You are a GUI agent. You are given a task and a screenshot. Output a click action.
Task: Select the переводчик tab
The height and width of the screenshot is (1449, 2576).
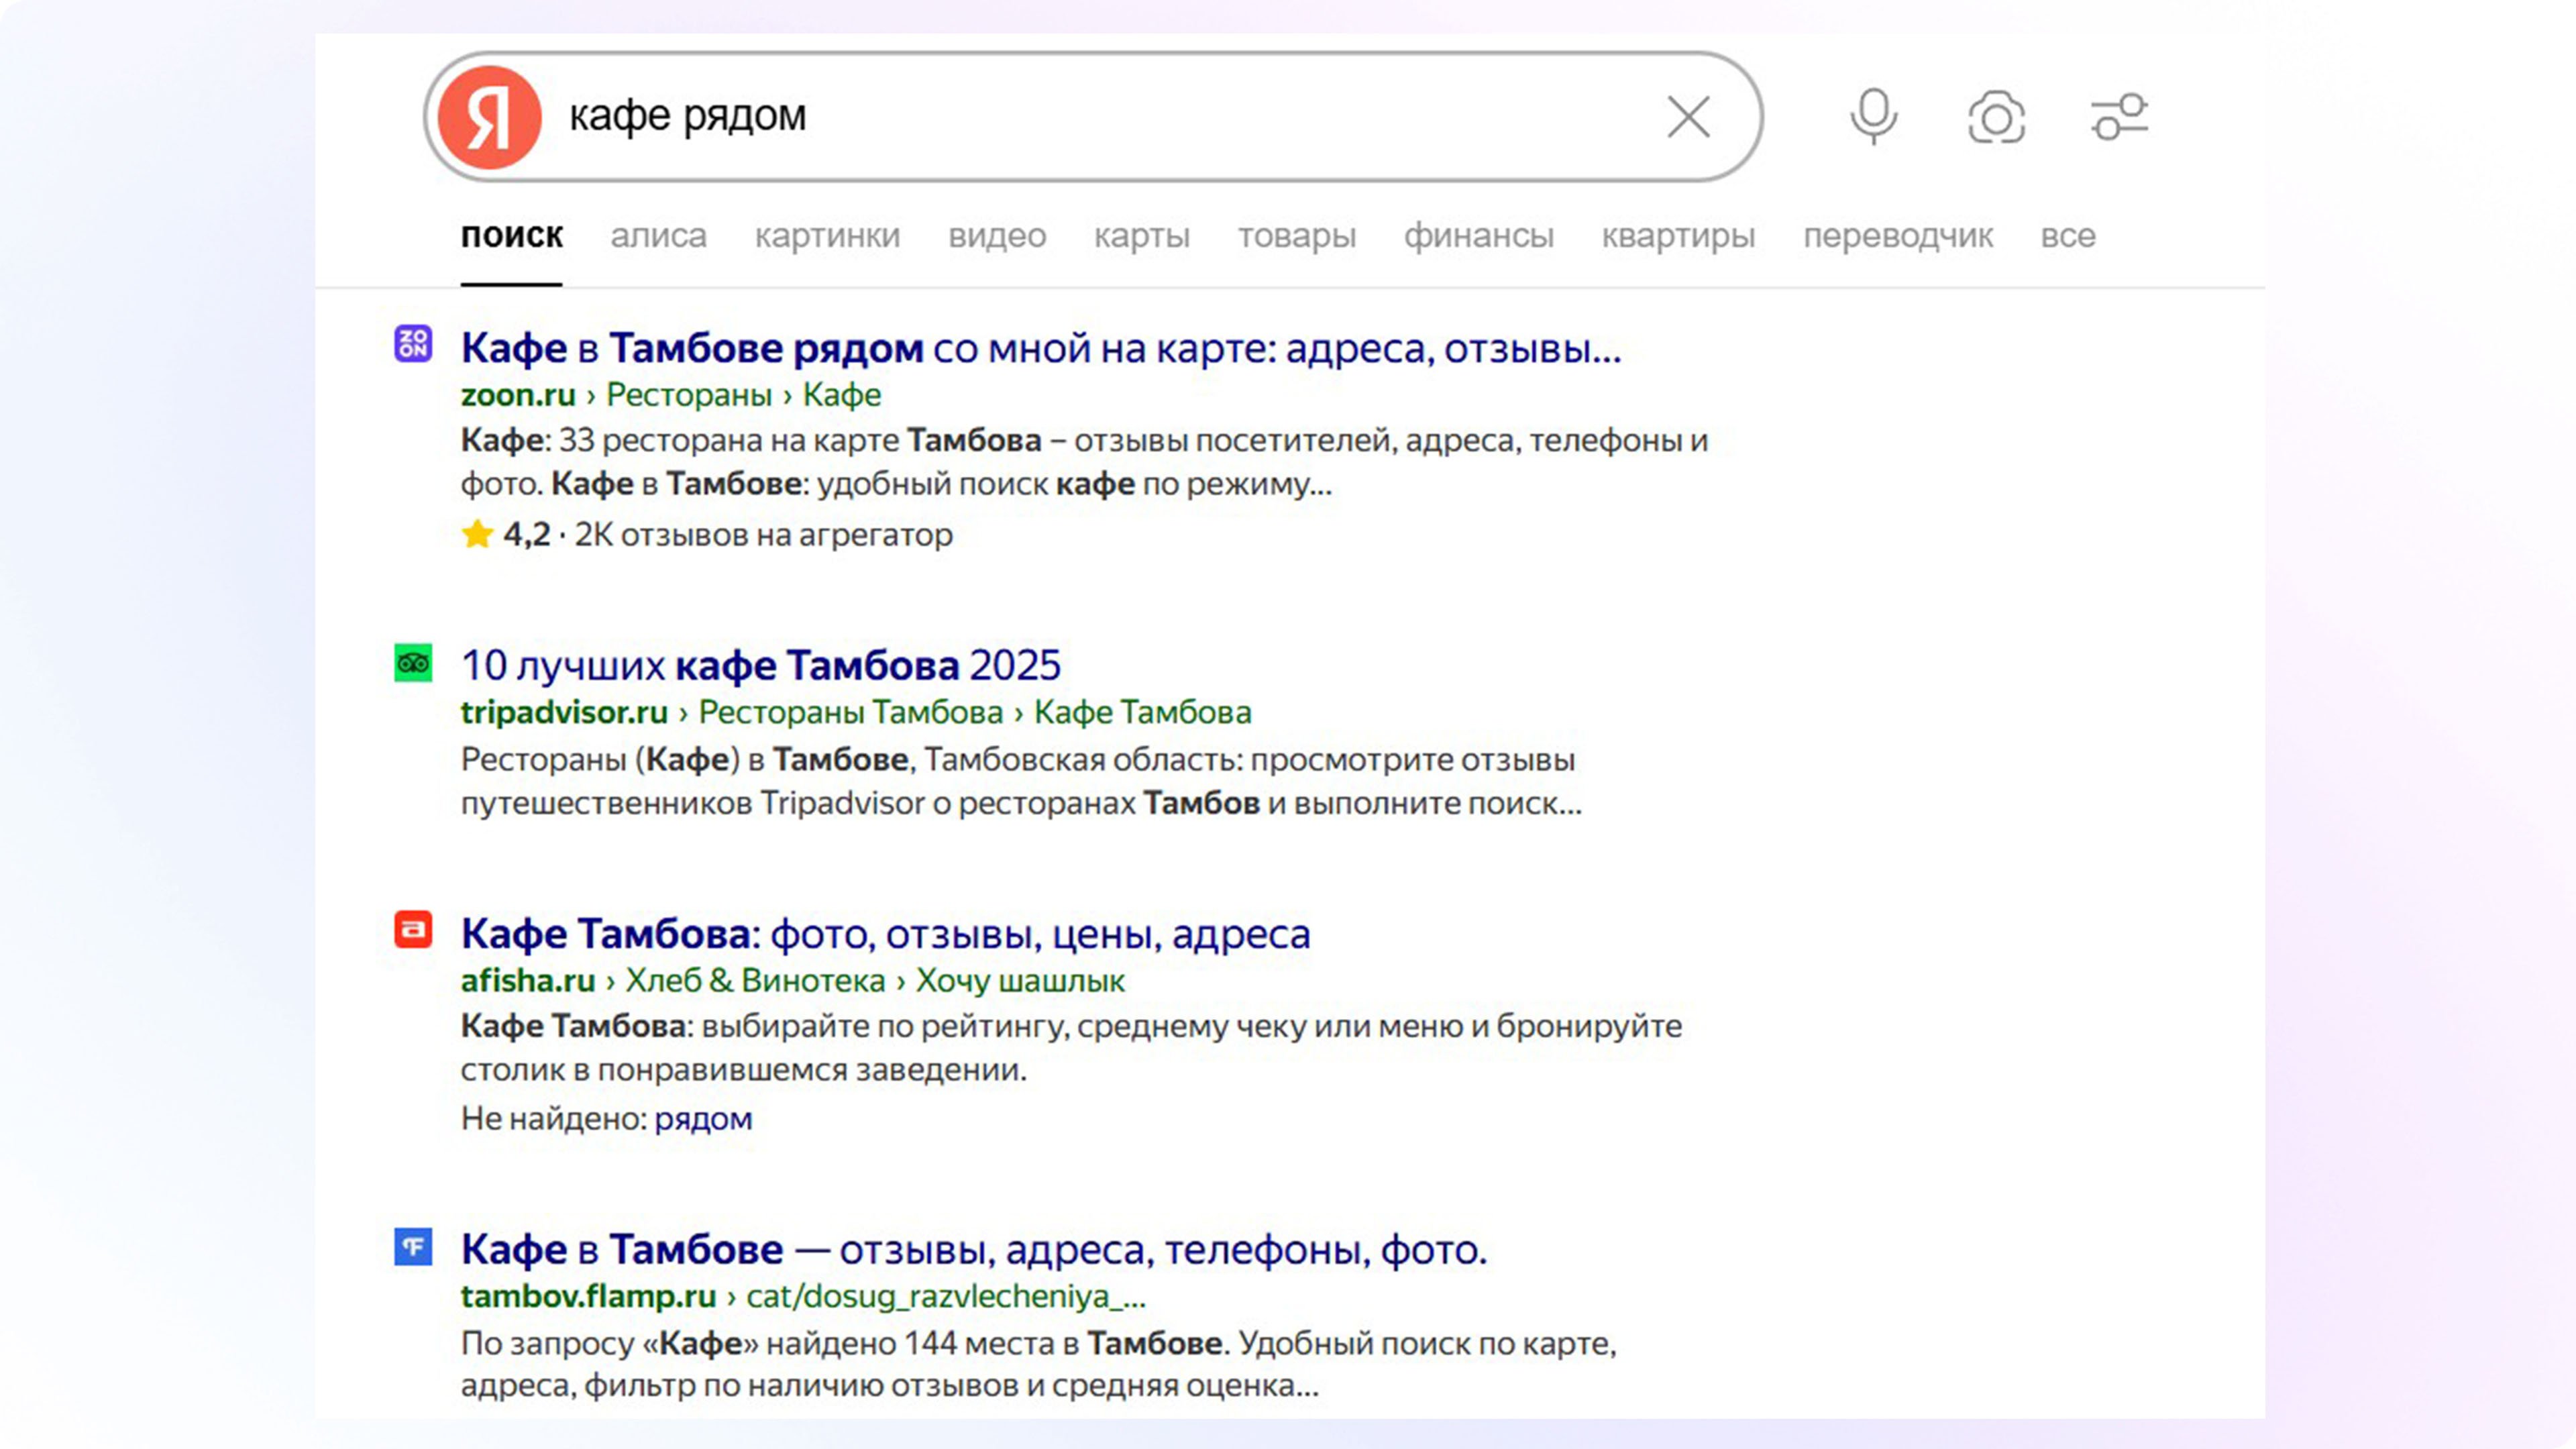(x=1897, y=236)
